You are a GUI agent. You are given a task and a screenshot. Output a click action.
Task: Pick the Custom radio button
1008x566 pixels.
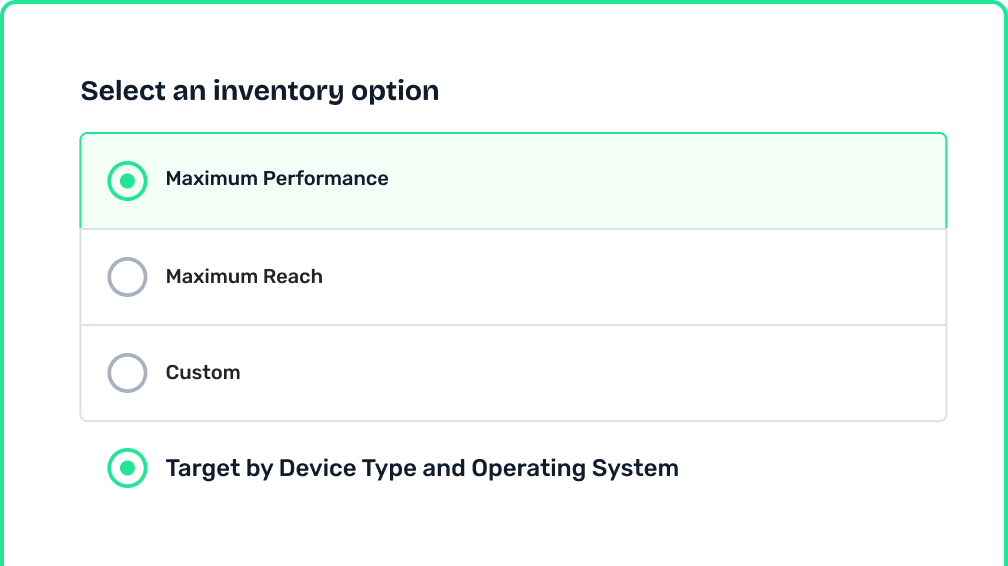point(127,373)
